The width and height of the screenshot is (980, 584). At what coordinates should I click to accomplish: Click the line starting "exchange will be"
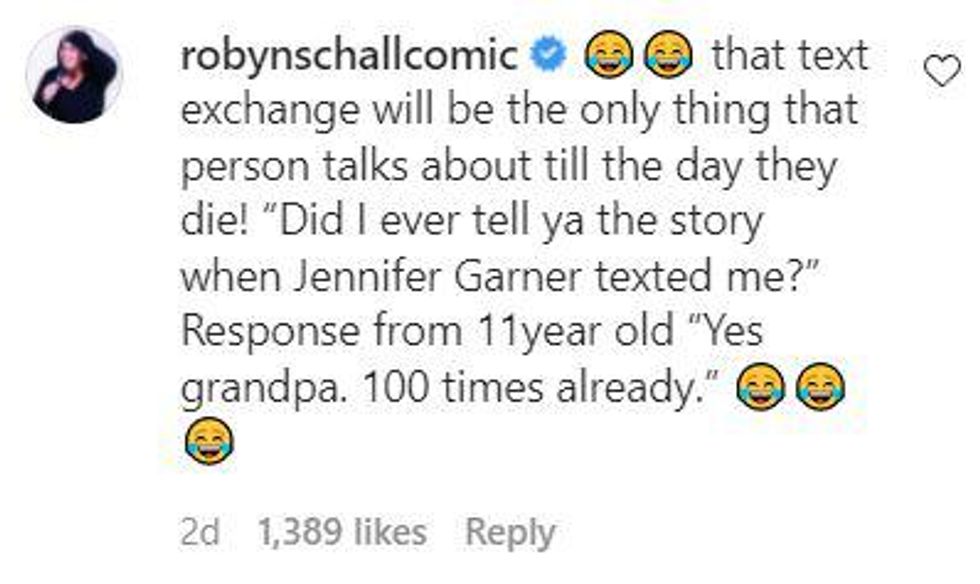[x=518, y=111]
